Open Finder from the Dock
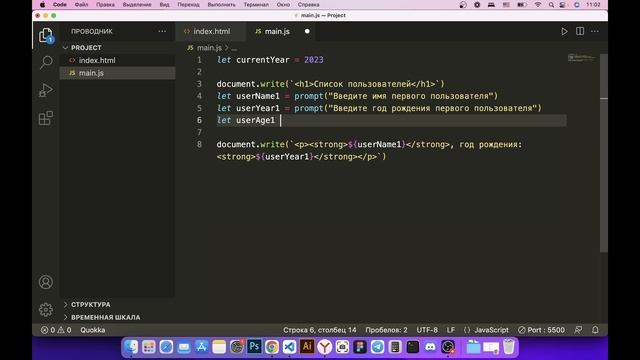Viewport: 640px width, 360px height. click(131, 347)
